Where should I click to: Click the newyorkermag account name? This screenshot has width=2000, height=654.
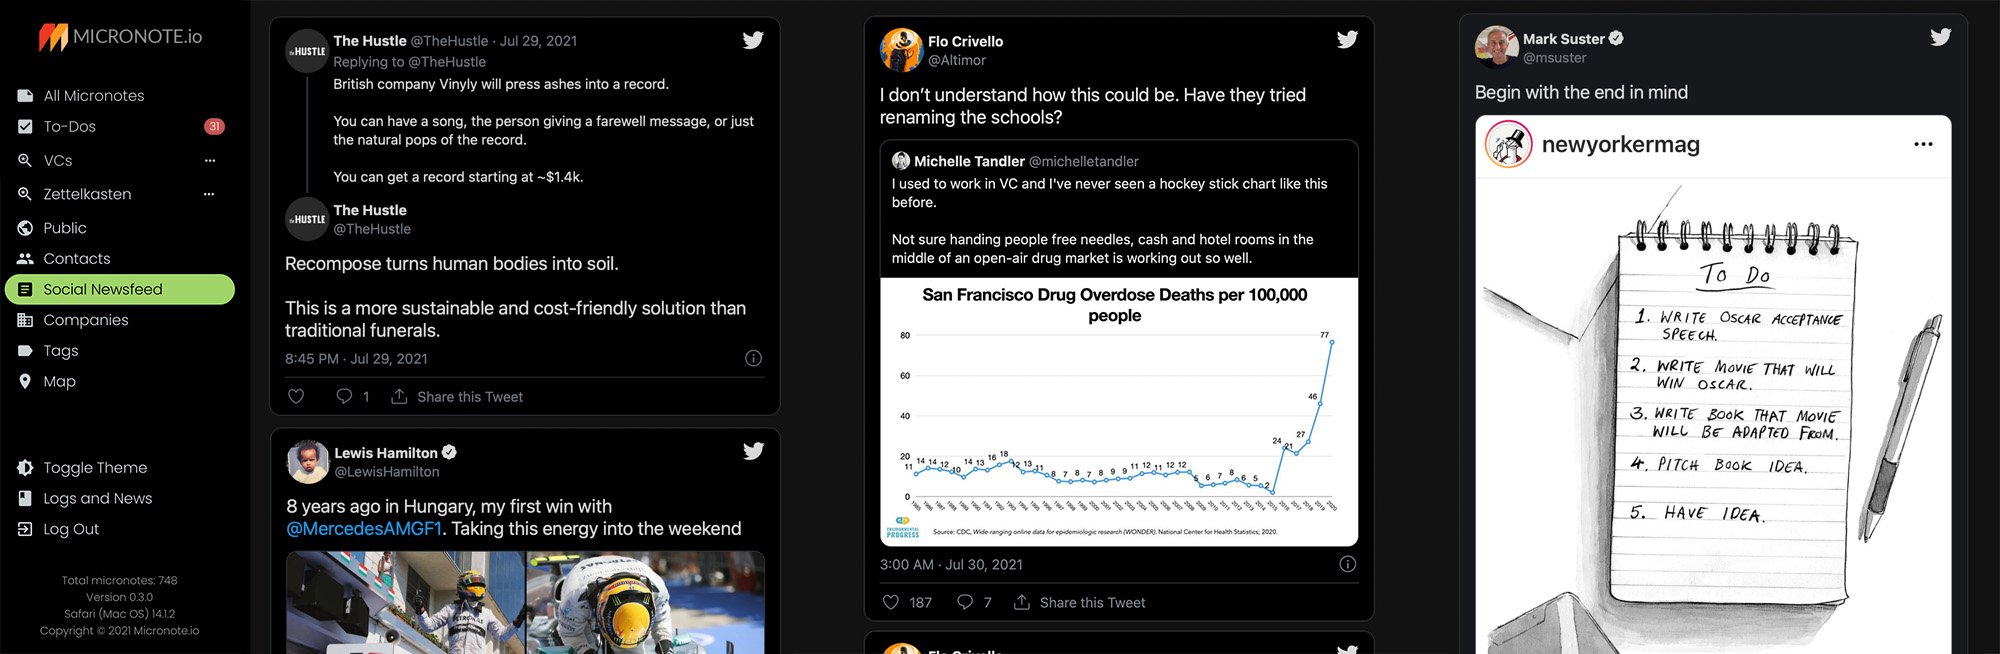(x=1621, y=144)
